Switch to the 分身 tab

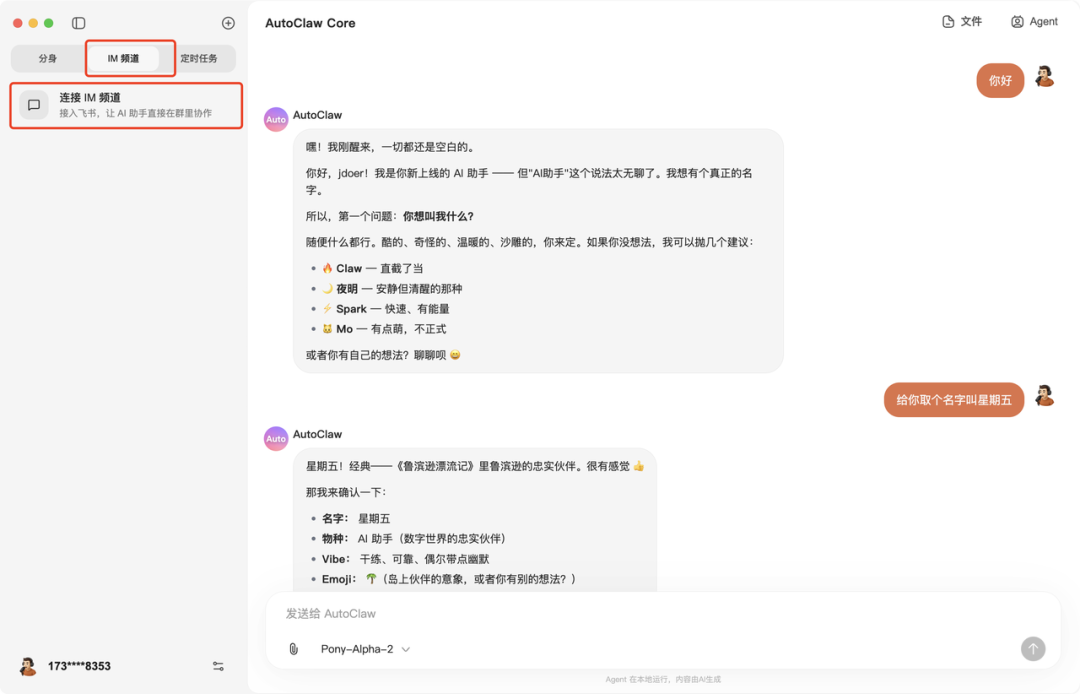[46, 58]
